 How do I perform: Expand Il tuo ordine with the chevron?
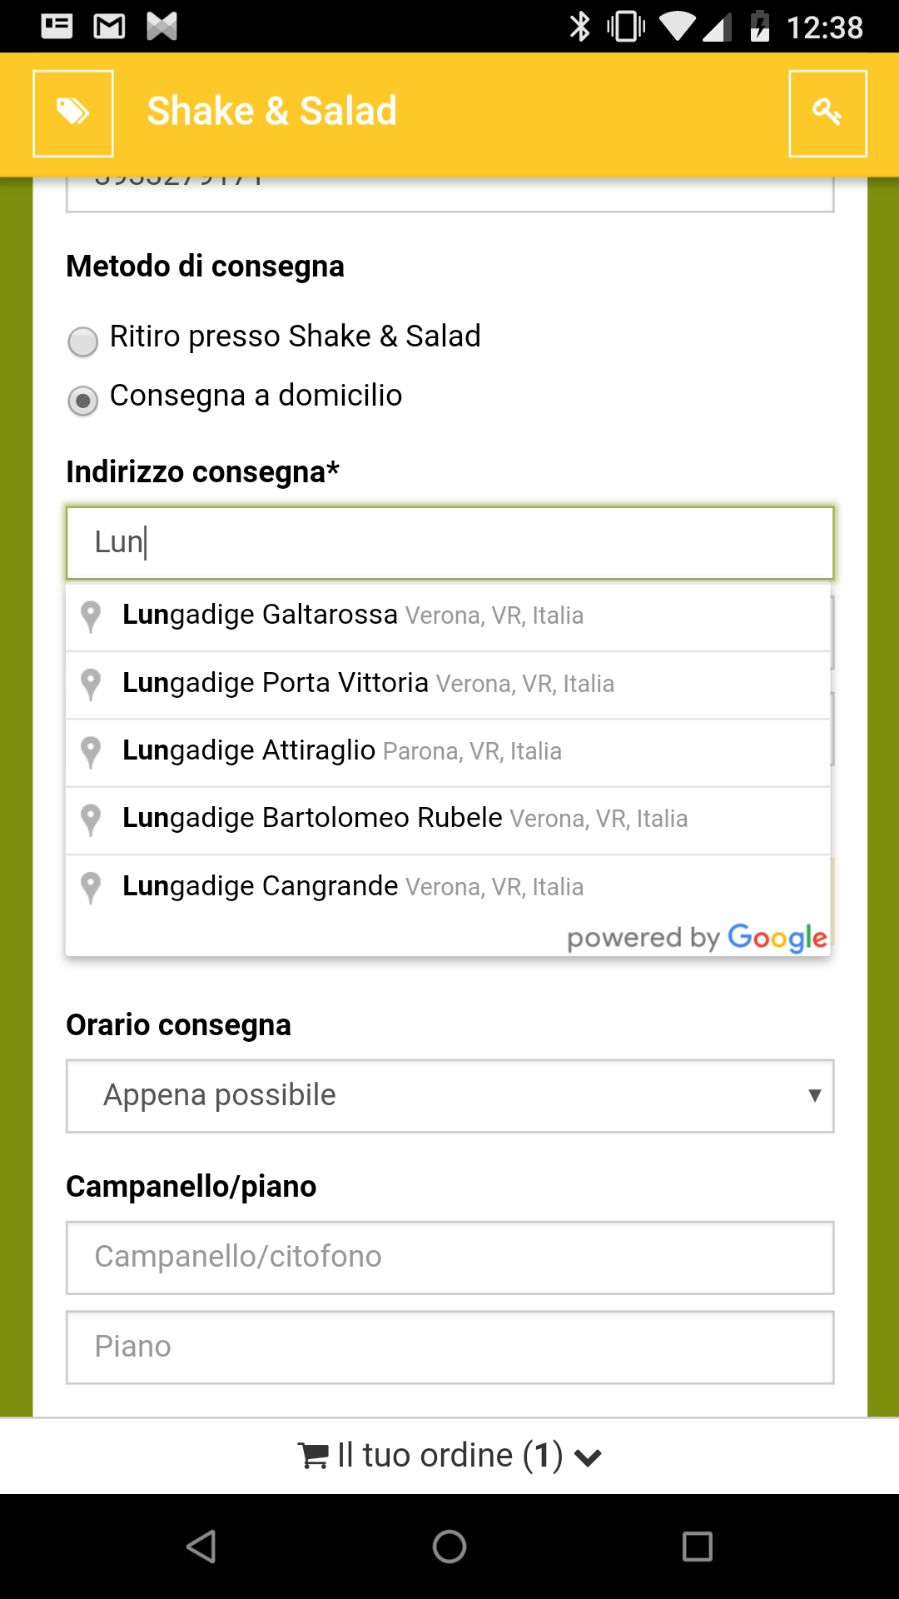point(587,1457)
